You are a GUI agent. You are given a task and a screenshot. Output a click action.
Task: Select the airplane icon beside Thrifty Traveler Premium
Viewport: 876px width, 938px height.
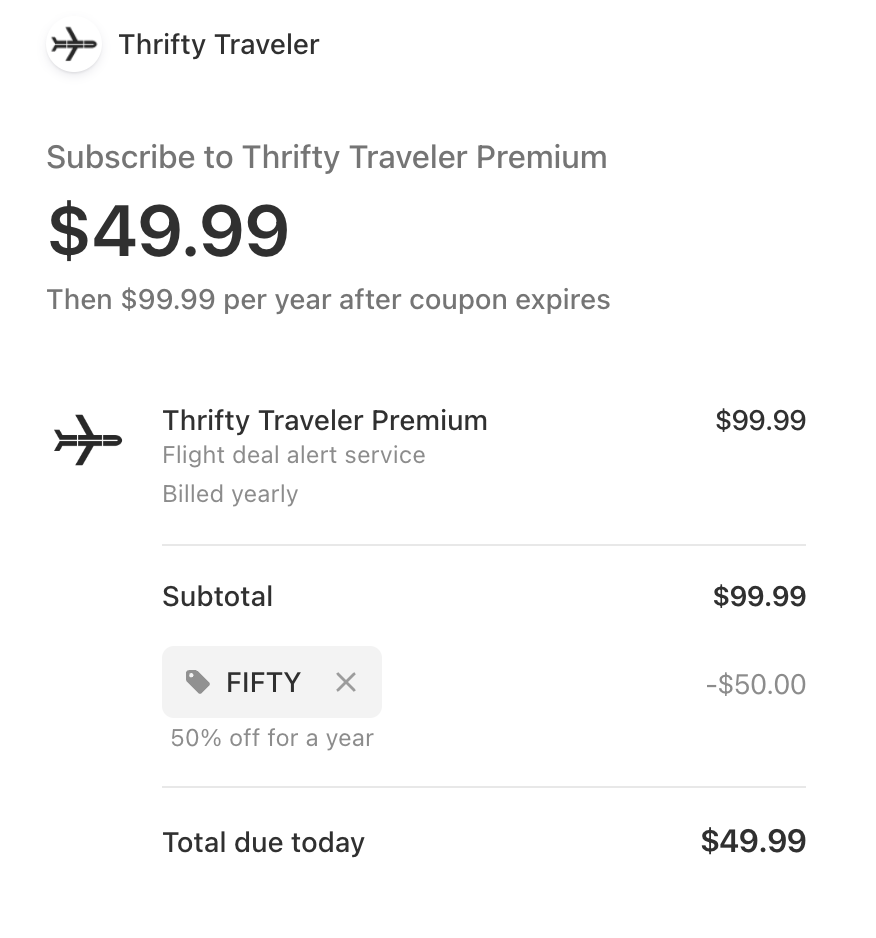pos(87,438)
